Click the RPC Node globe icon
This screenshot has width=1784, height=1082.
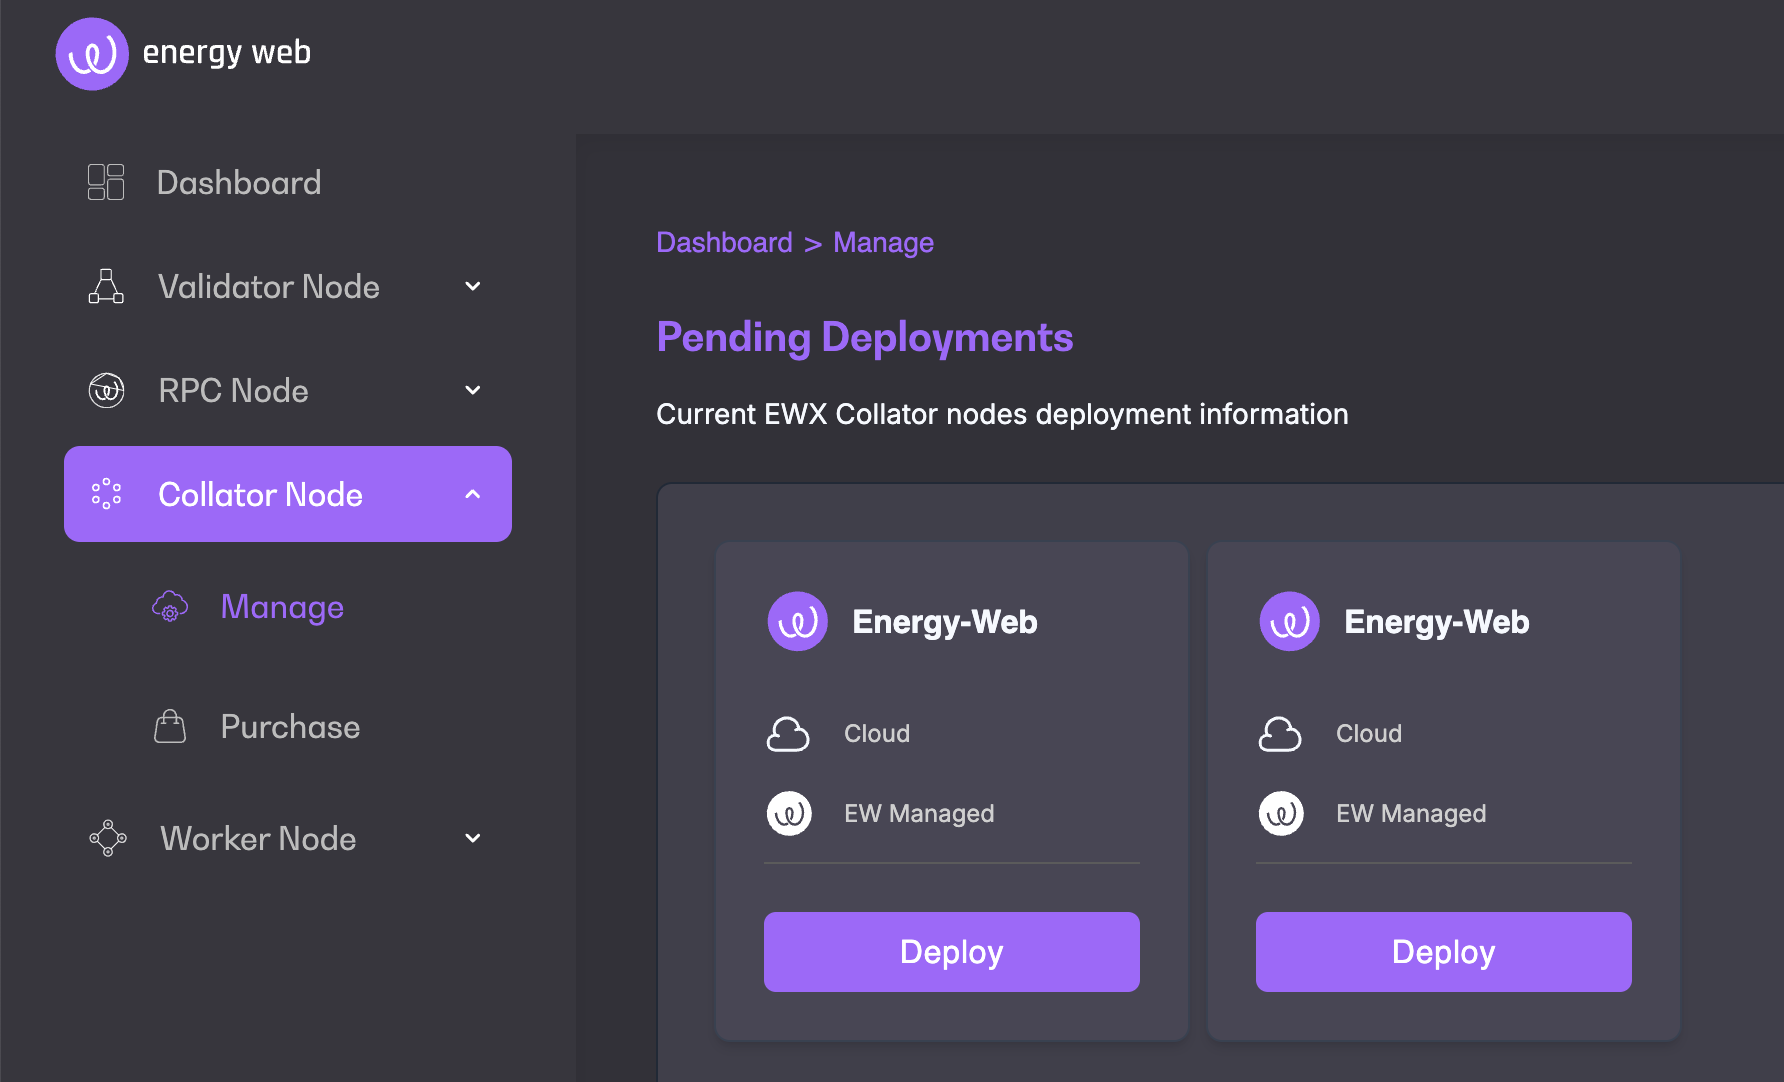pos(106,391)
